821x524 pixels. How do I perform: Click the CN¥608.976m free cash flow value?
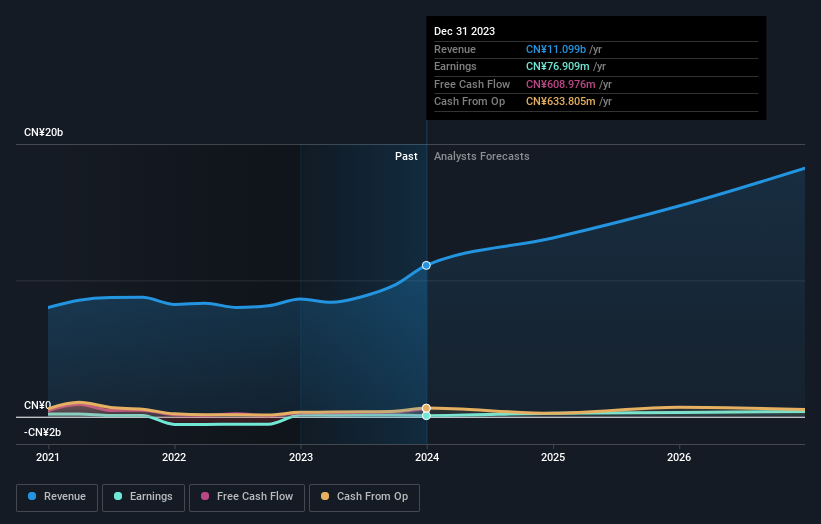[x=561, y=84]
